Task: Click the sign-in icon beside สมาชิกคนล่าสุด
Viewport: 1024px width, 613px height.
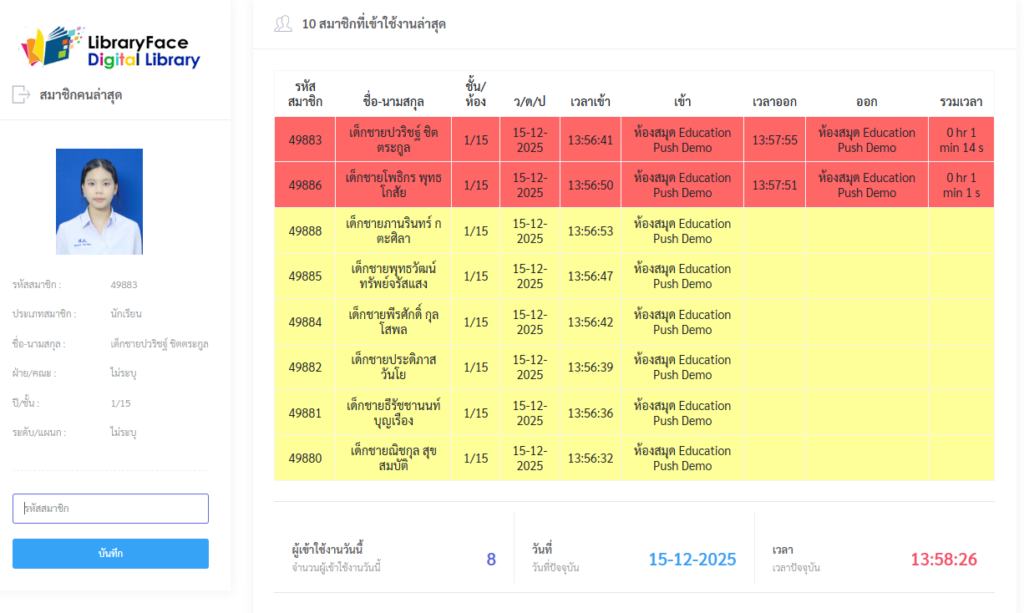Action: click(21, 95)
